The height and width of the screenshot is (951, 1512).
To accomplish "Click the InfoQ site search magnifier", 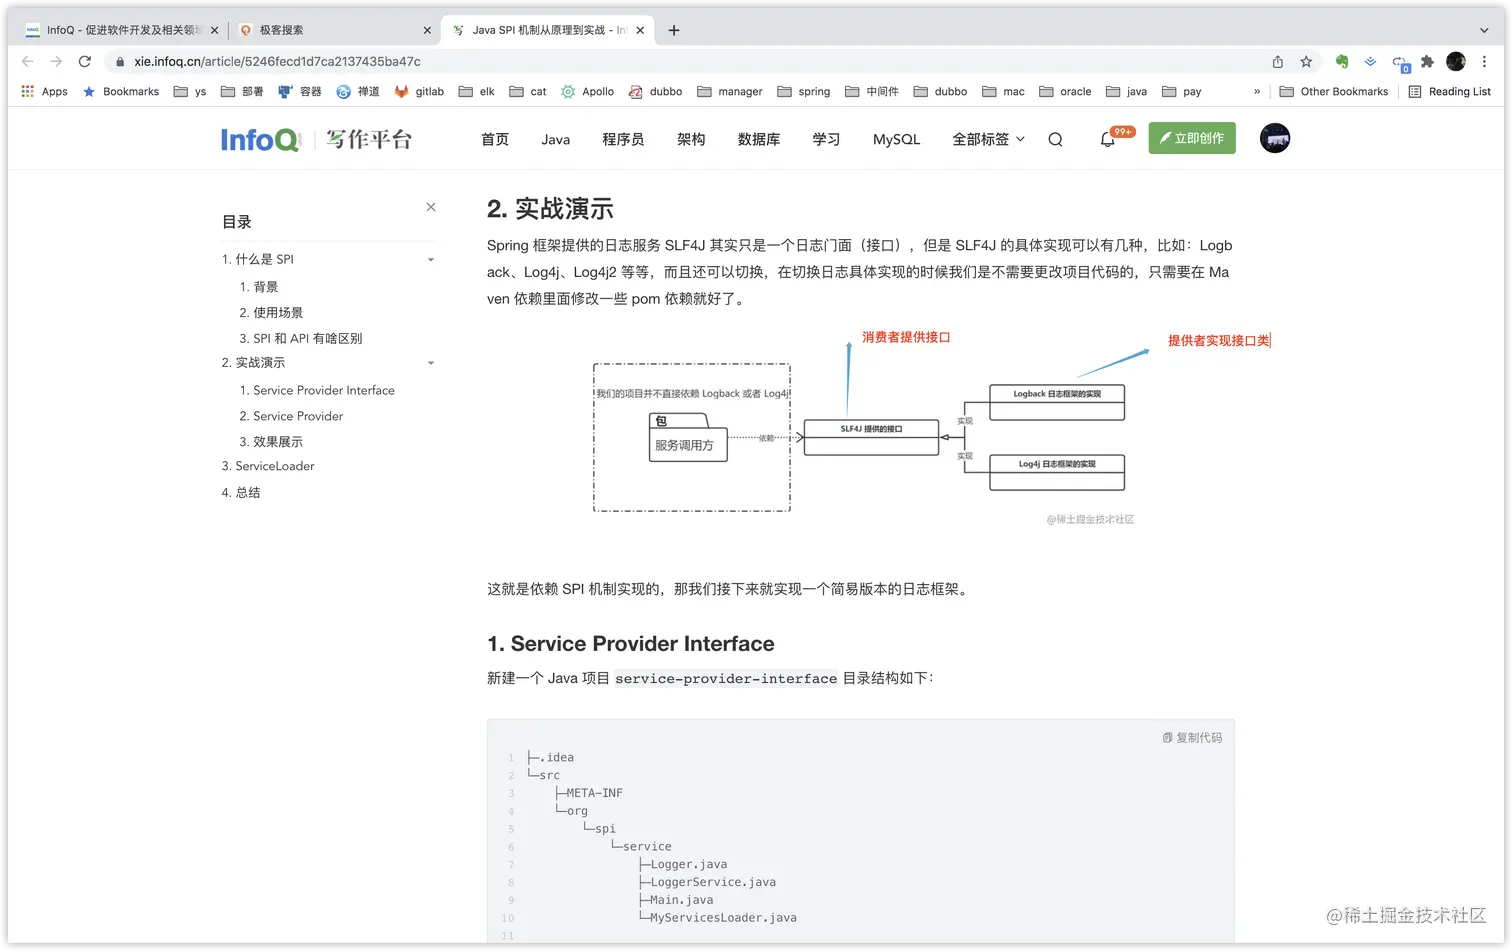I will click(1055, 139).
